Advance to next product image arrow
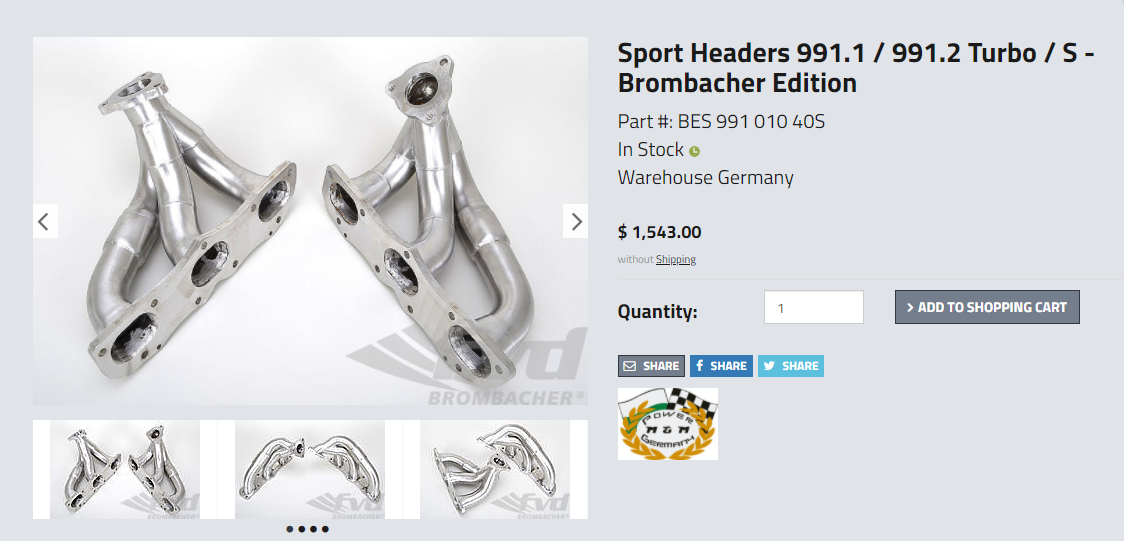1124x541 pixels. coord(575,221)
